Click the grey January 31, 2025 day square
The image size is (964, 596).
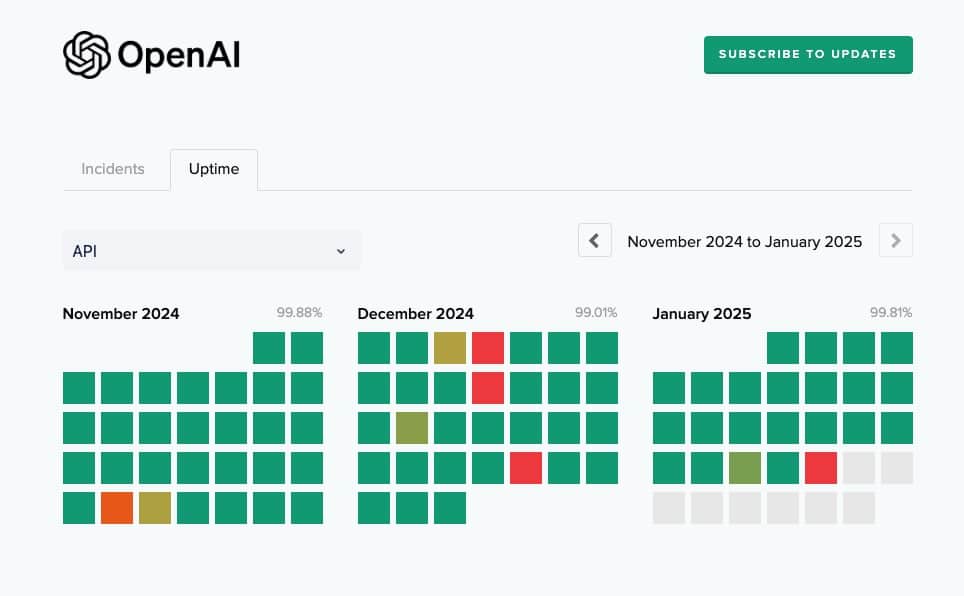859,508
